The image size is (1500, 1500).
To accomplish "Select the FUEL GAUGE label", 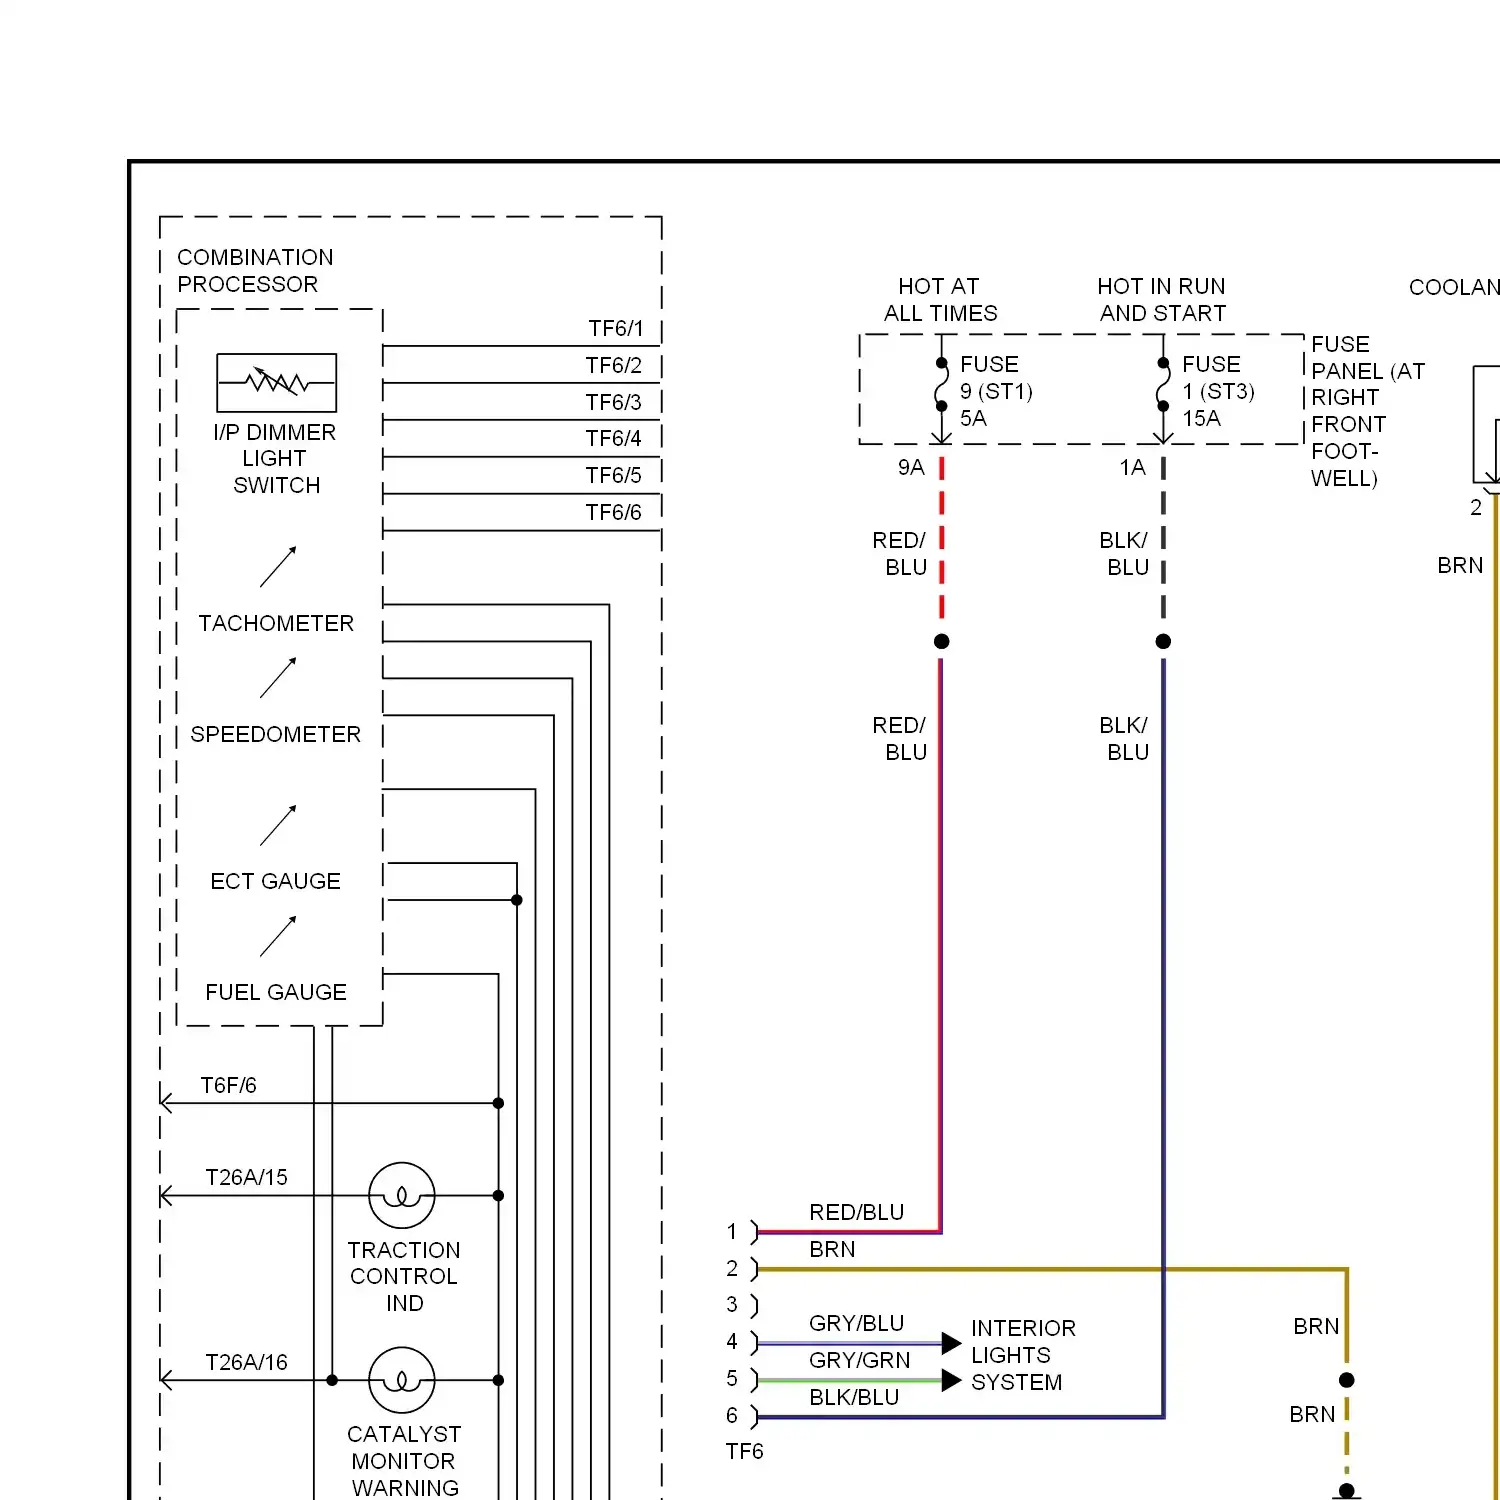I will click(276, 992).
